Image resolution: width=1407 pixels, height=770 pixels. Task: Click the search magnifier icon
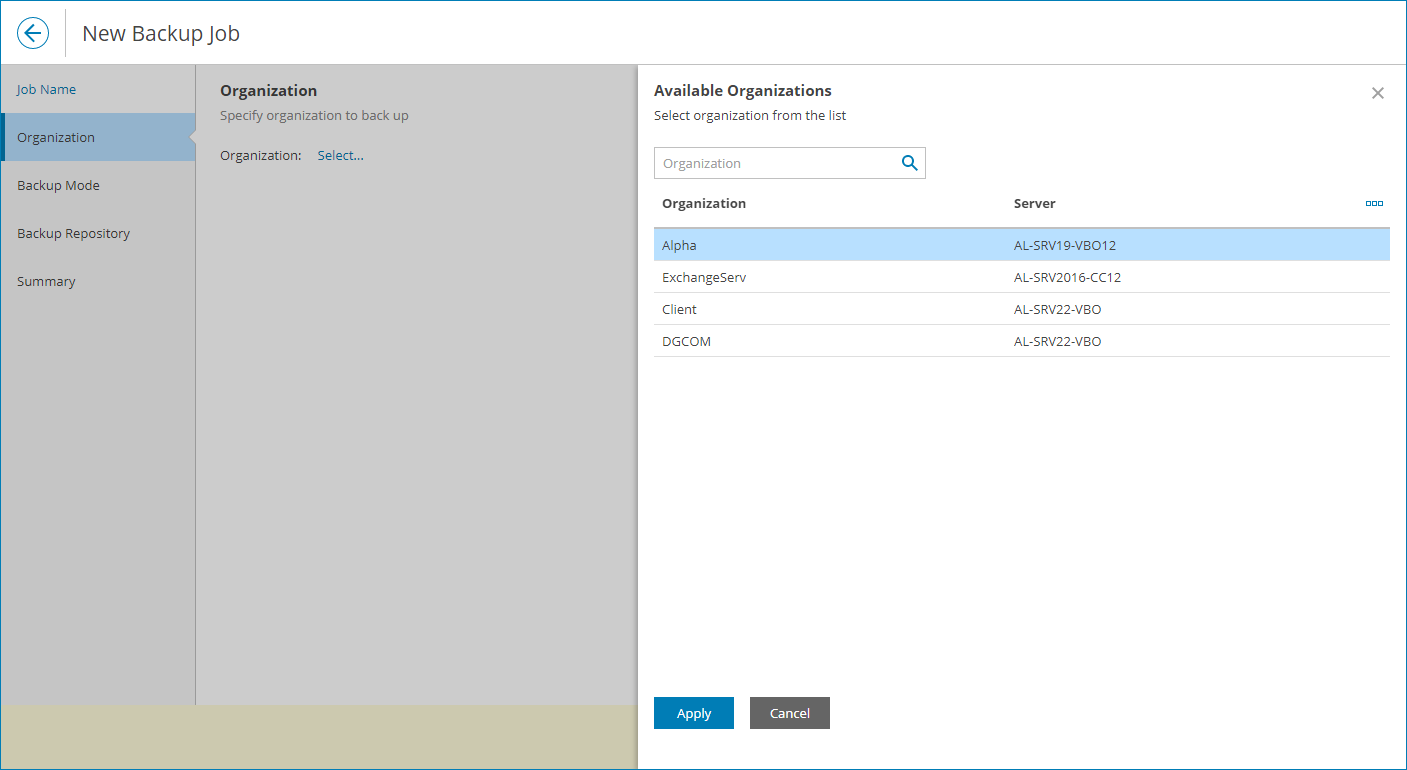click(909, 163)
